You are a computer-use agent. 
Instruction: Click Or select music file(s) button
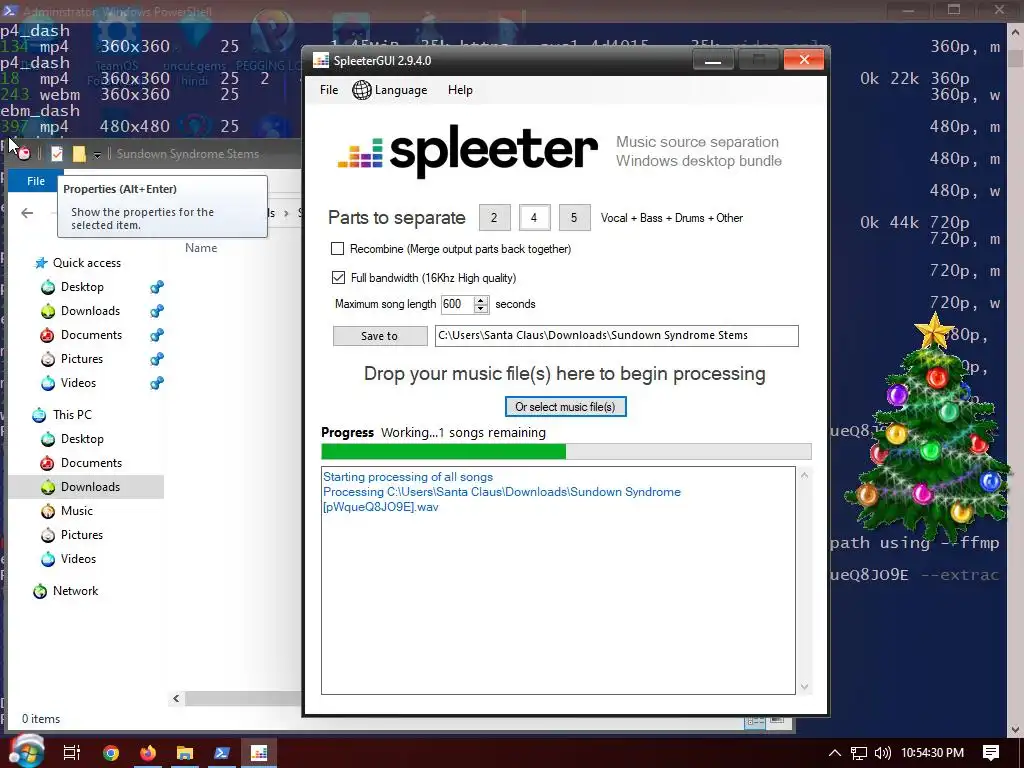click(x=566, y=407)
